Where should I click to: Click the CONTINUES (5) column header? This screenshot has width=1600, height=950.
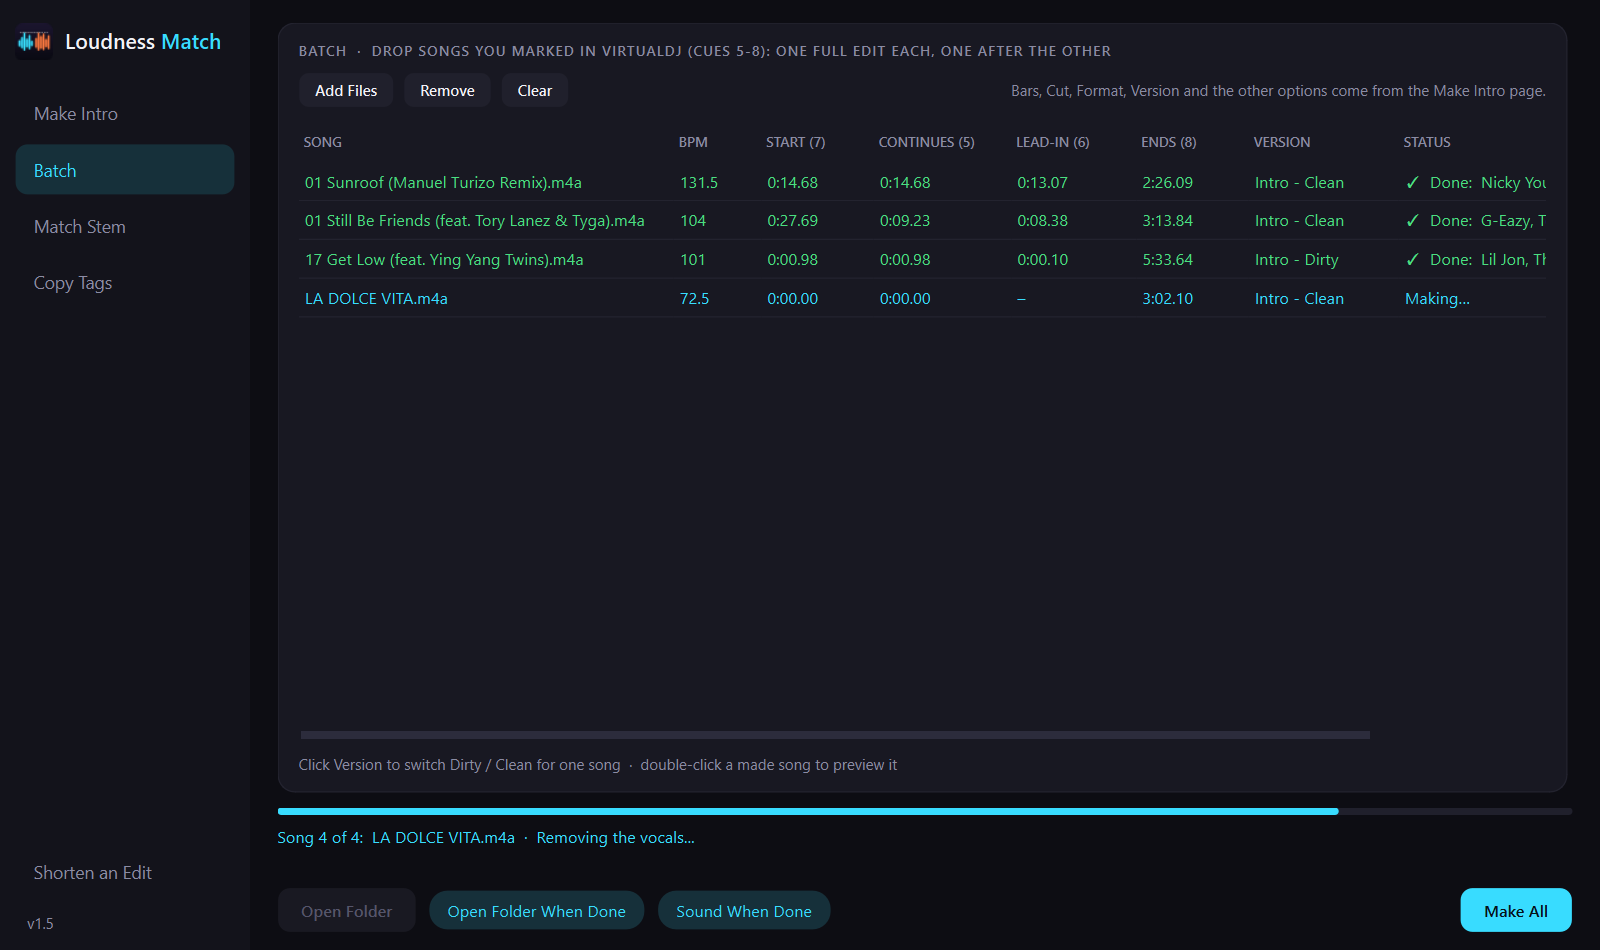pos(926,142)
